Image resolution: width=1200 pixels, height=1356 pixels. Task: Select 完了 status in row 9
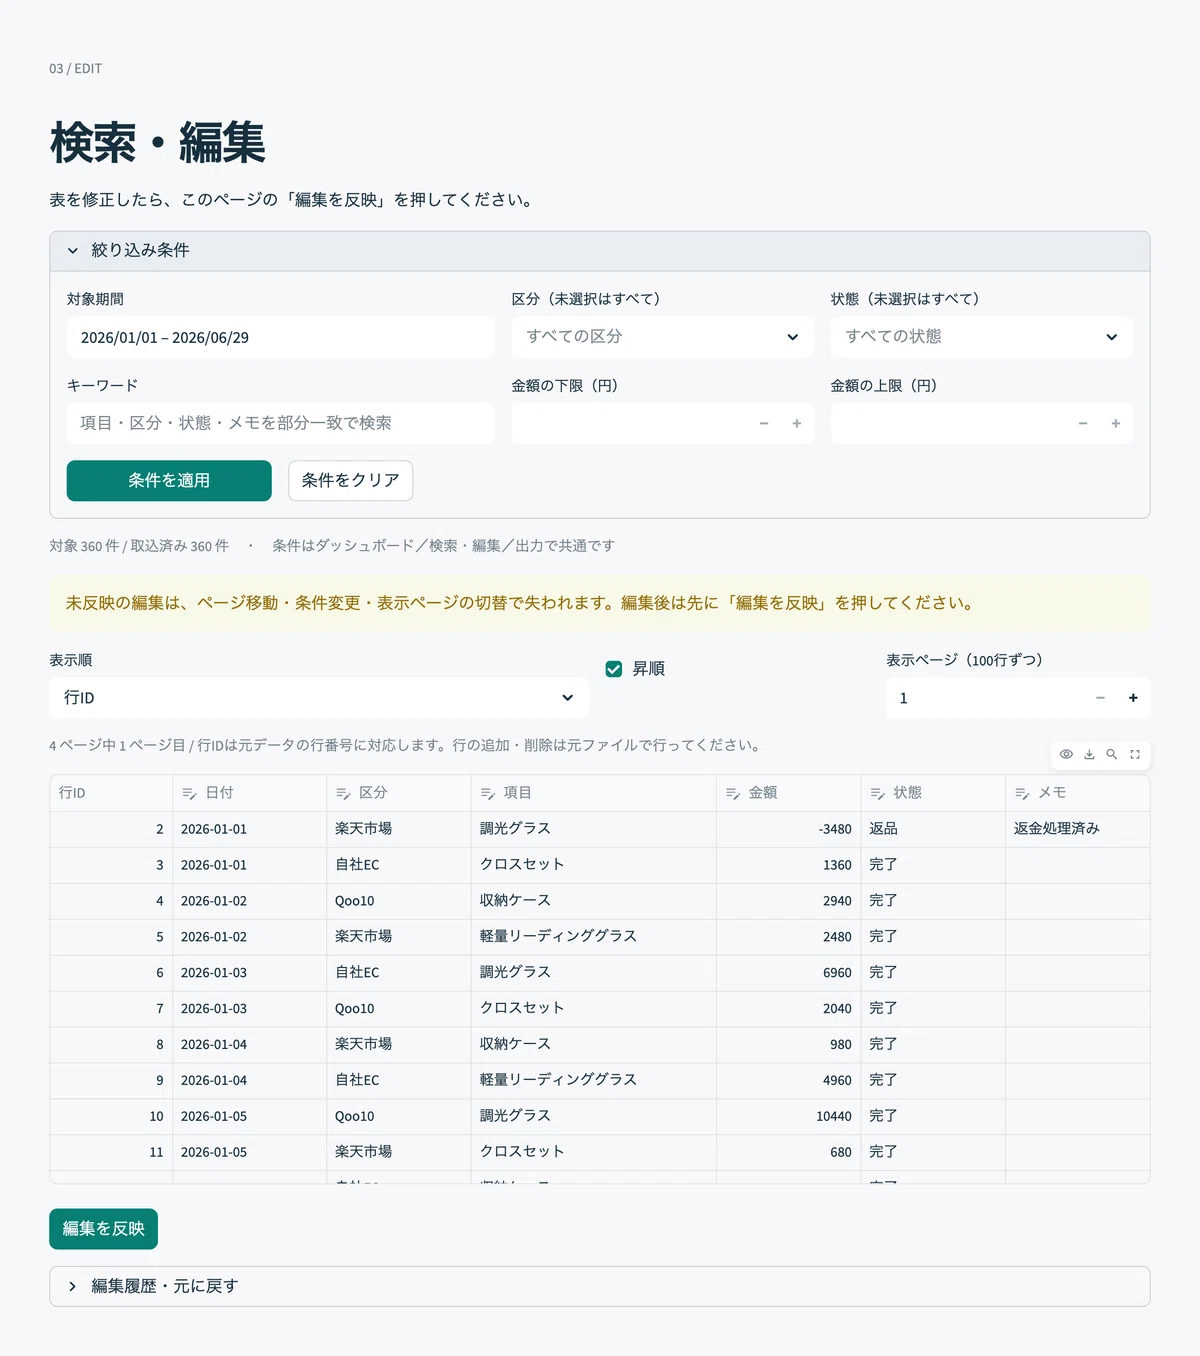point(933,1080)
